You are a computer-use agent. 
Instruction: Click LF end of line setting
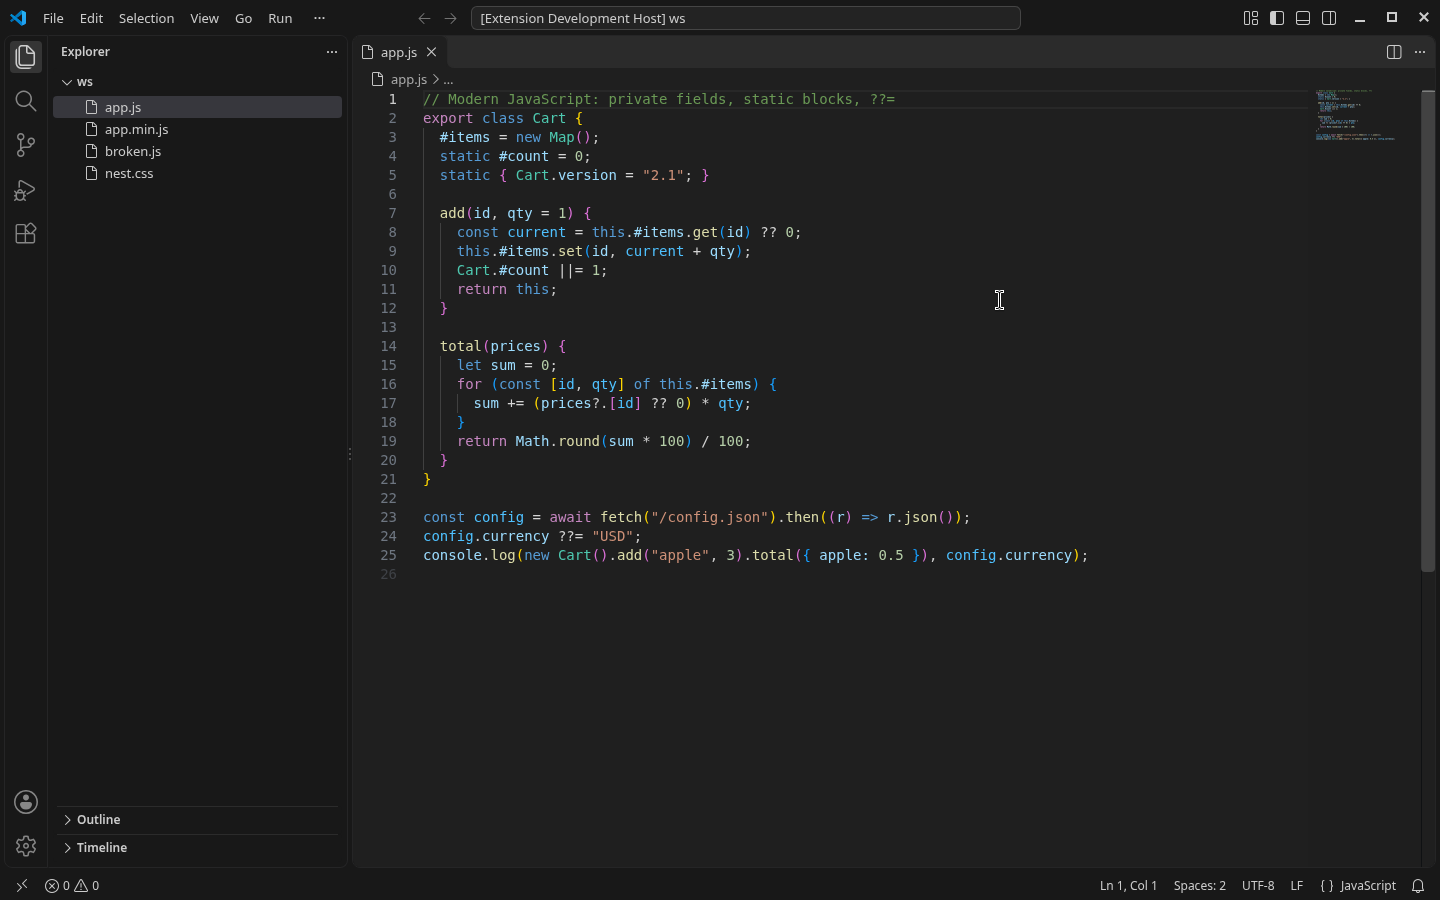pyautogui.click(x=1297, y=886)
